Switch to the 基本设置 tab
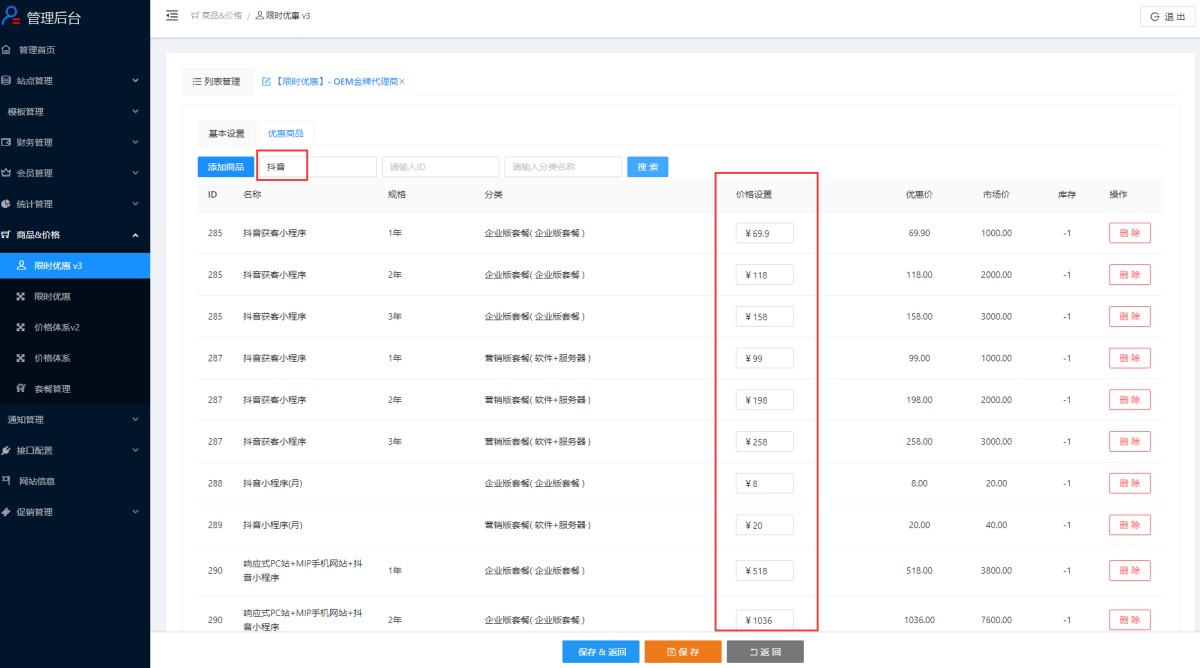Screen dimensions: 1200x668 click(x=226, y=133)
